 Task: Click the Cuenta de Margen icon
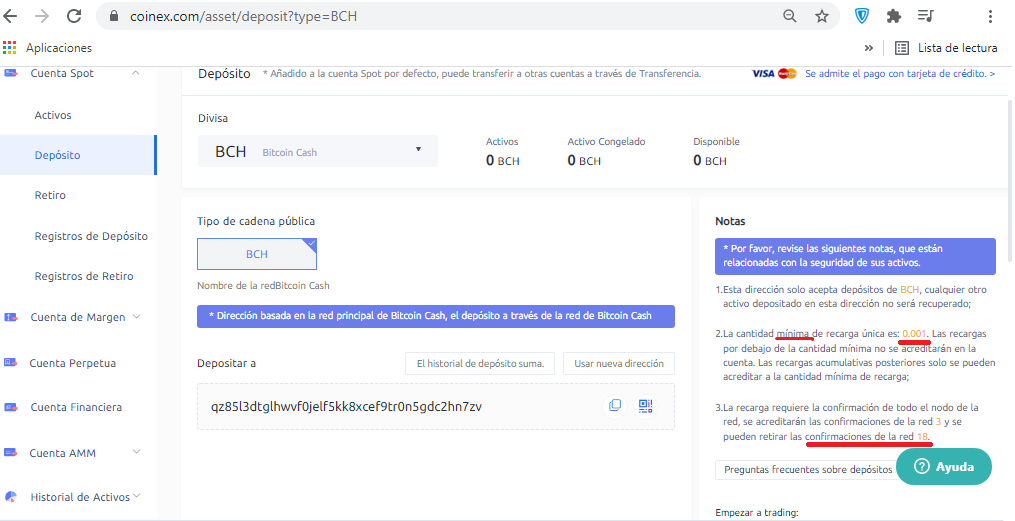11,317
